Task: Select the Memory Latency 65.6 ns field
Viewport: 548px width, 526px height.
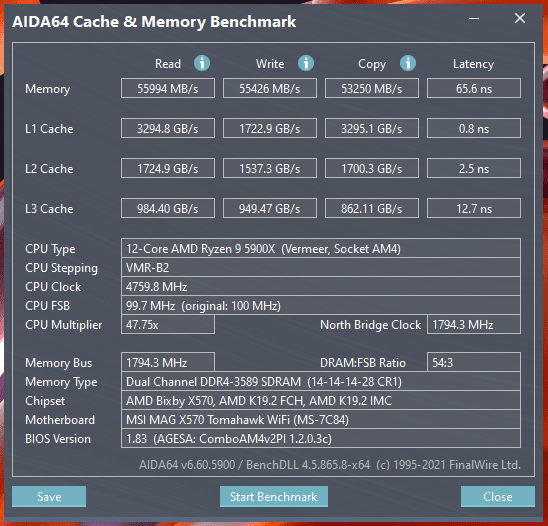Action: pyautogui.click(x=474, y=88)
